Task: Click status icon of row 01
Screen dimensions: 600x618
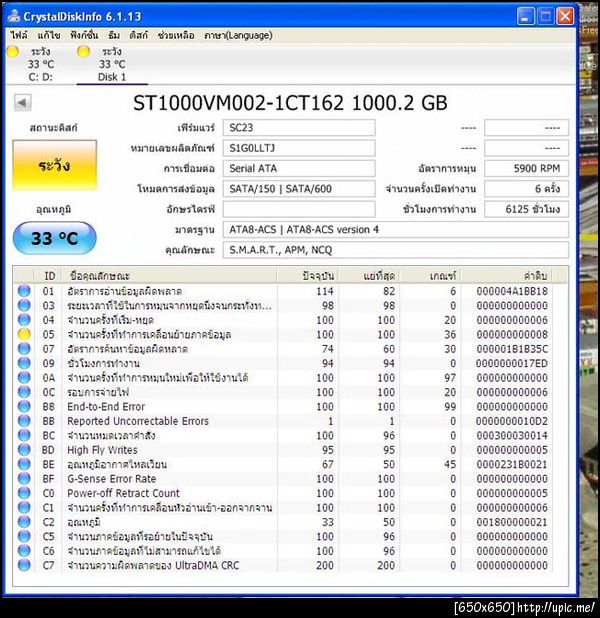Action: pos(24,291)
